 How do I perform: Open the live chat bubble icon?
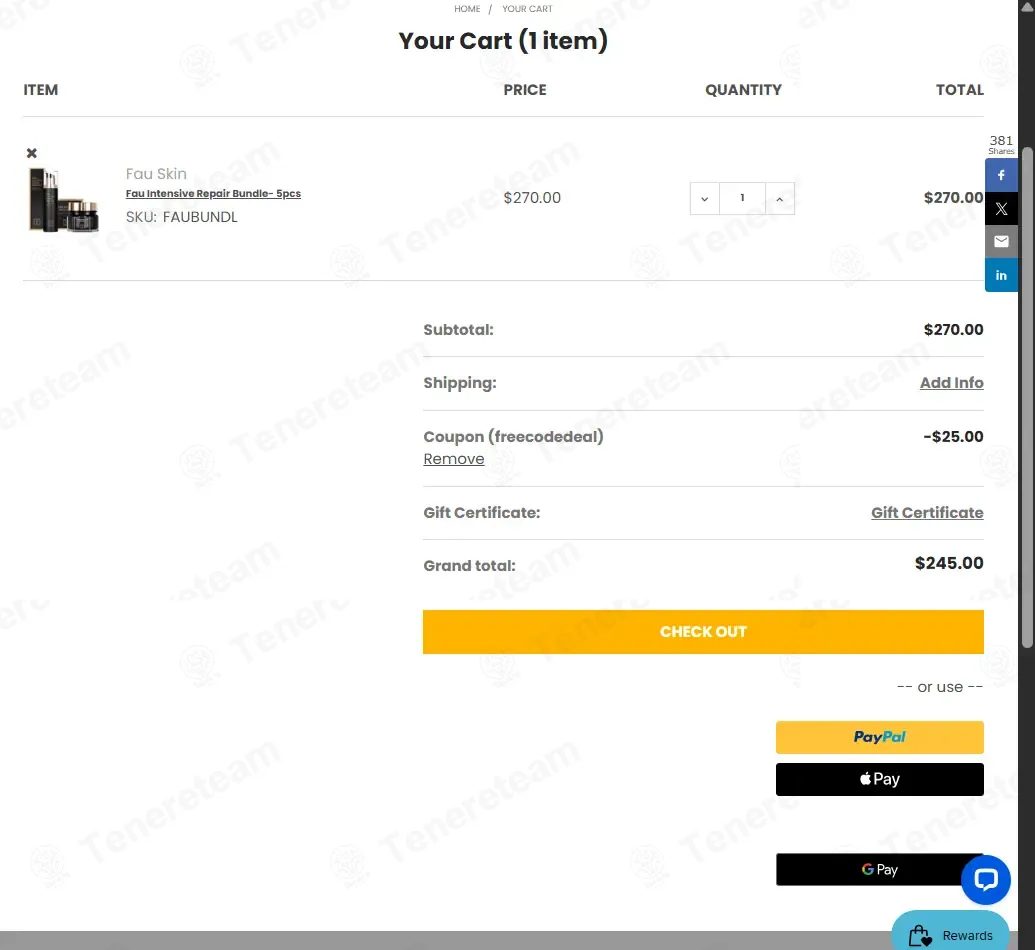click(985, 879)
